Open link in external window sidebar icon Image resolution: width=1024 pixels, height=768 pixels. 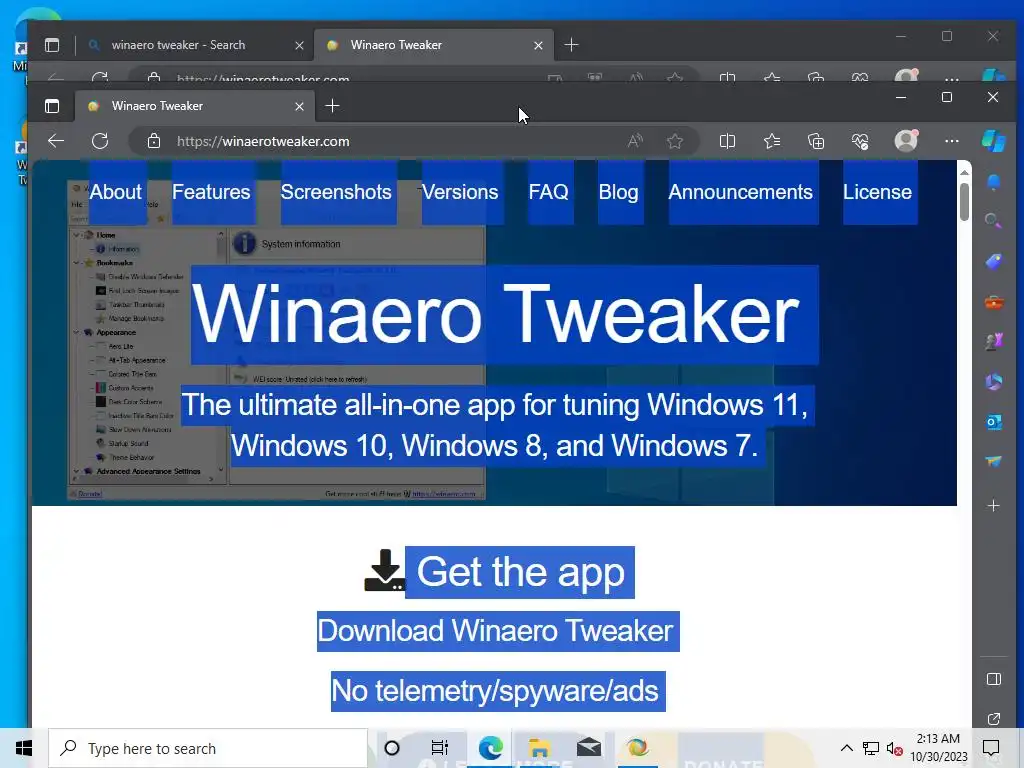(x=993, y=719)
